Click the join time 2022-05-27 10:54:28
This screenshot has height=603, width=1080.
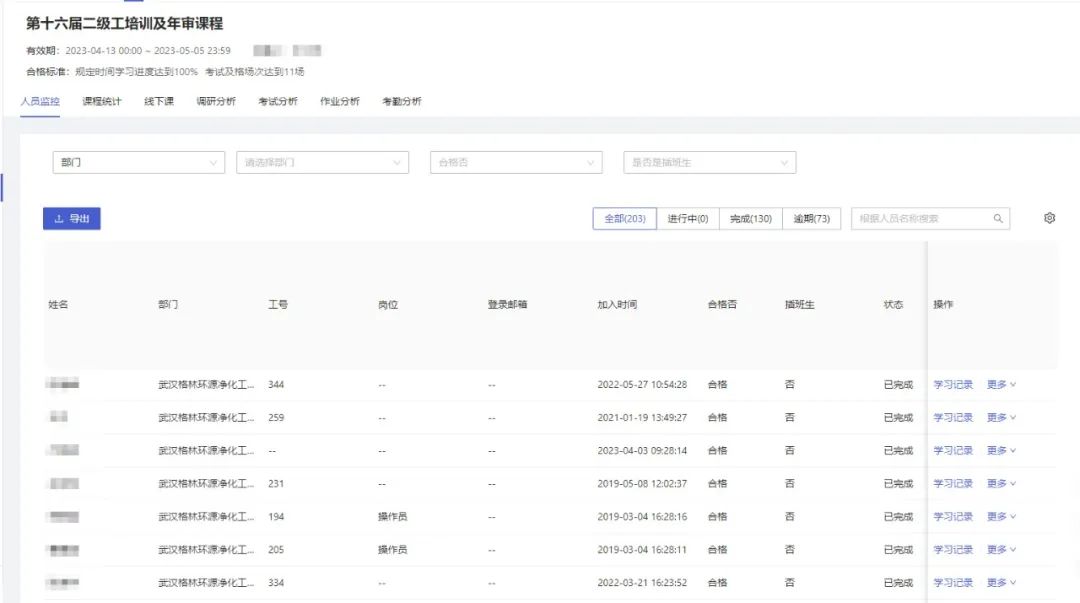(642, 385)
